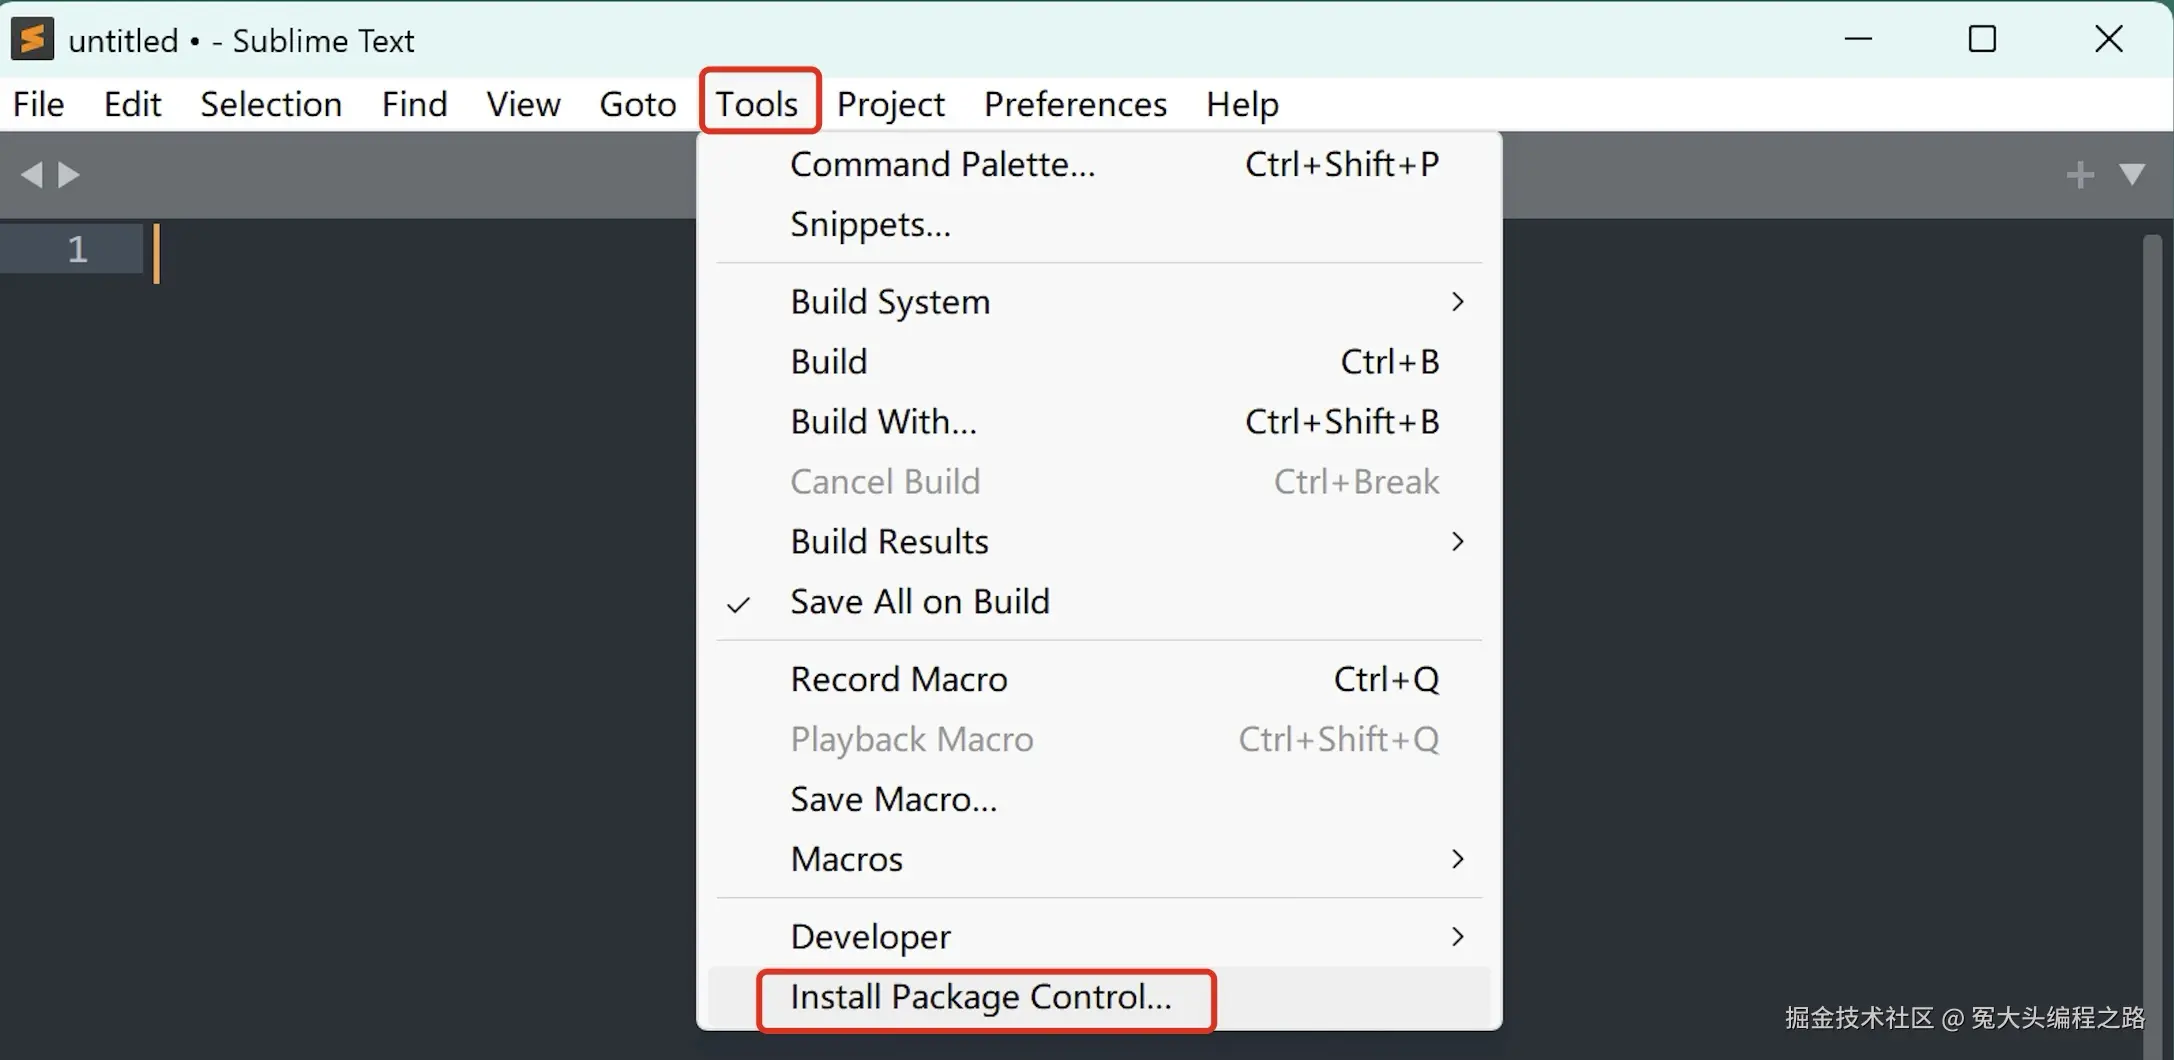Click Build With option
Image resolution: width=2174 pixels, height=1060 pixels.
click(883, 422)
